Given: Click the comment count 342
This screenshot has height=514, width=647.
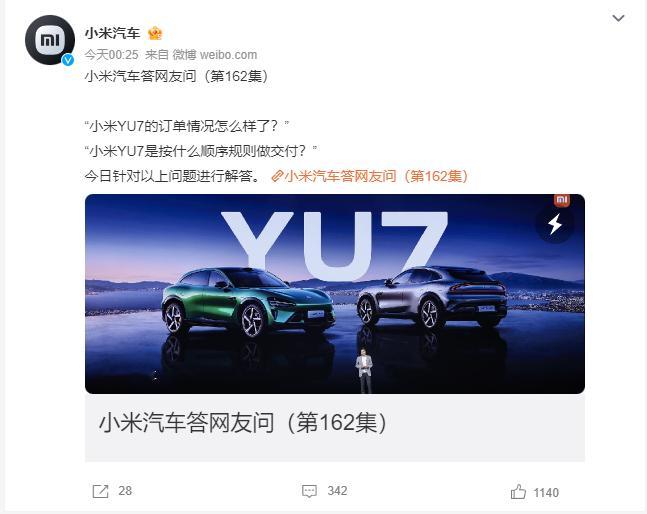Looking at the screenshot, I should [x=337, y=490].
